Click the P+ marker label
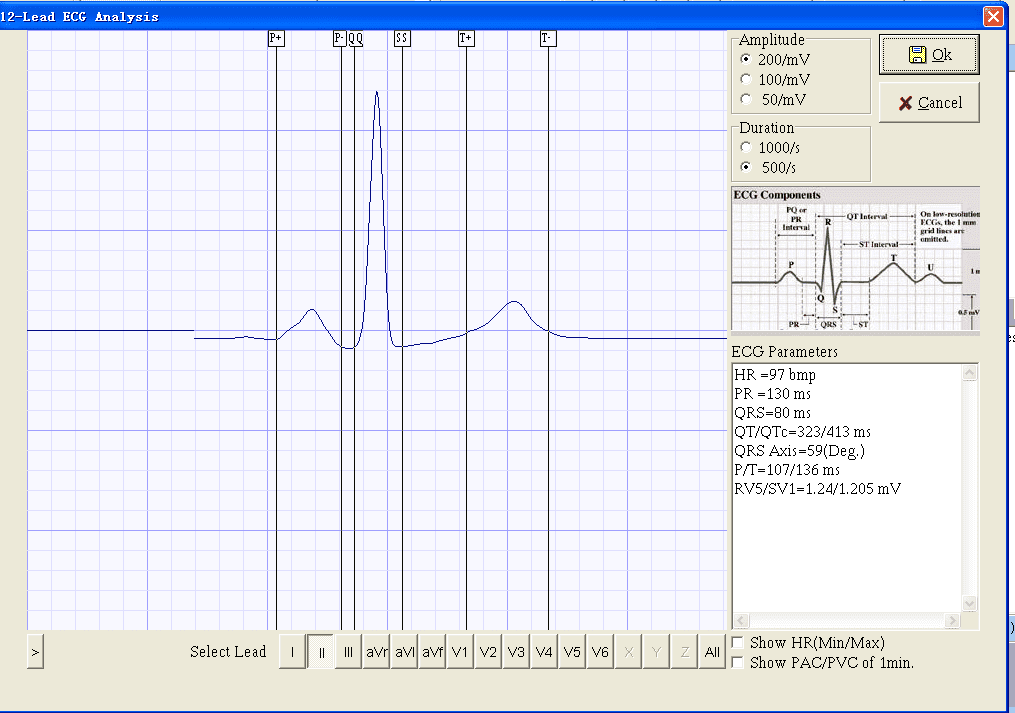 pos(276,38)
